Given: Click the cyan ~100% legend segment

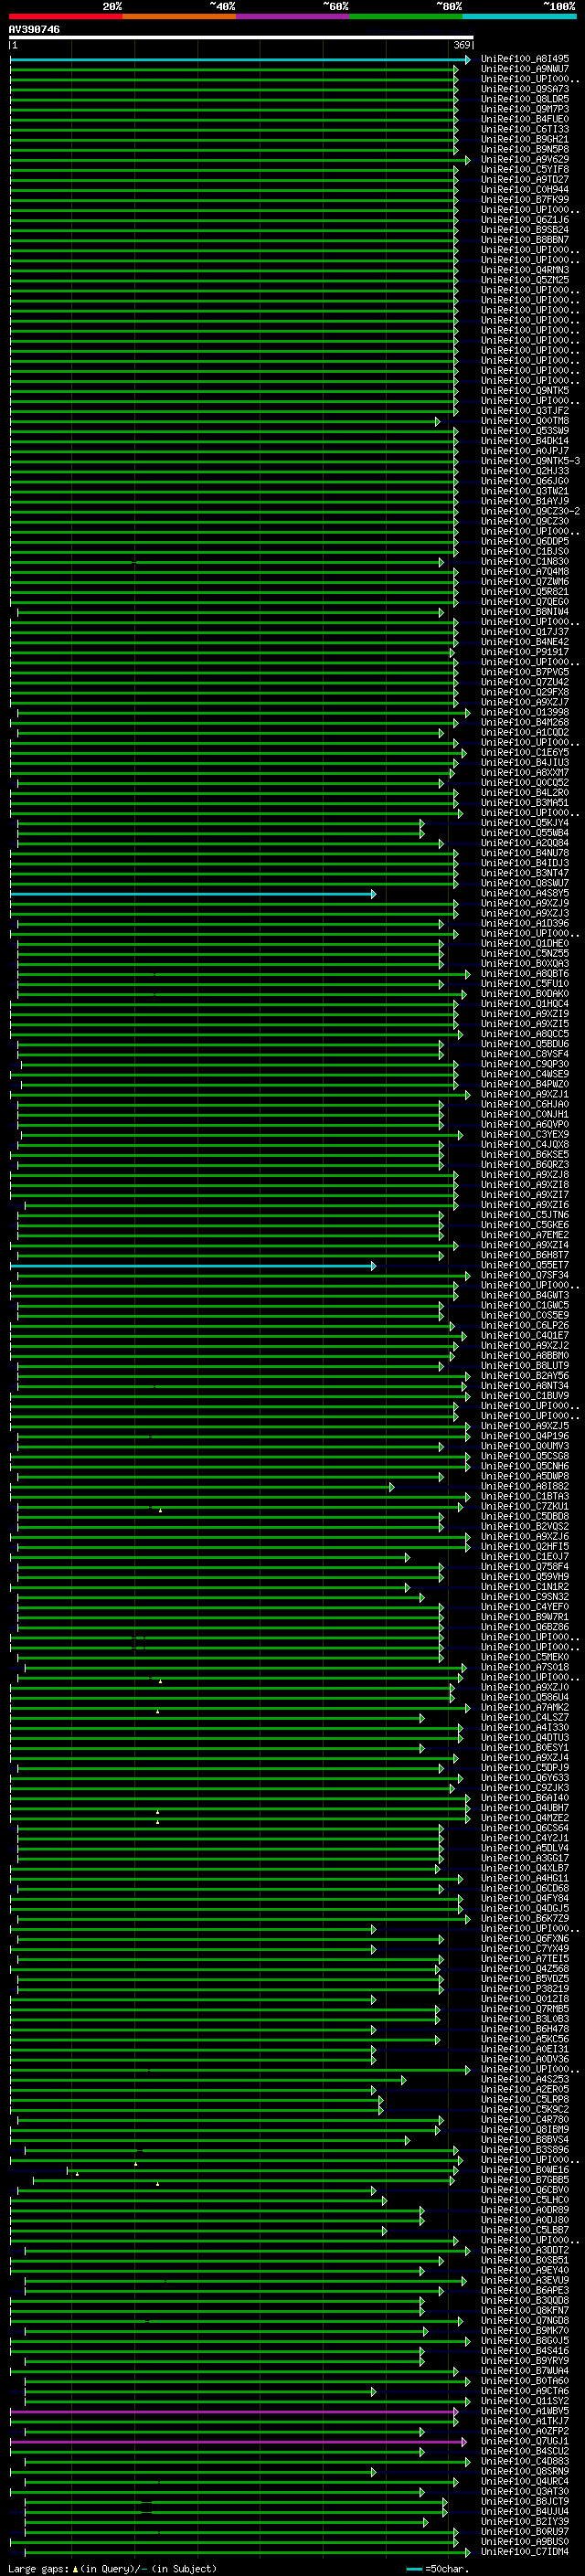Looking at the screenshot, I should click(520, 16).
